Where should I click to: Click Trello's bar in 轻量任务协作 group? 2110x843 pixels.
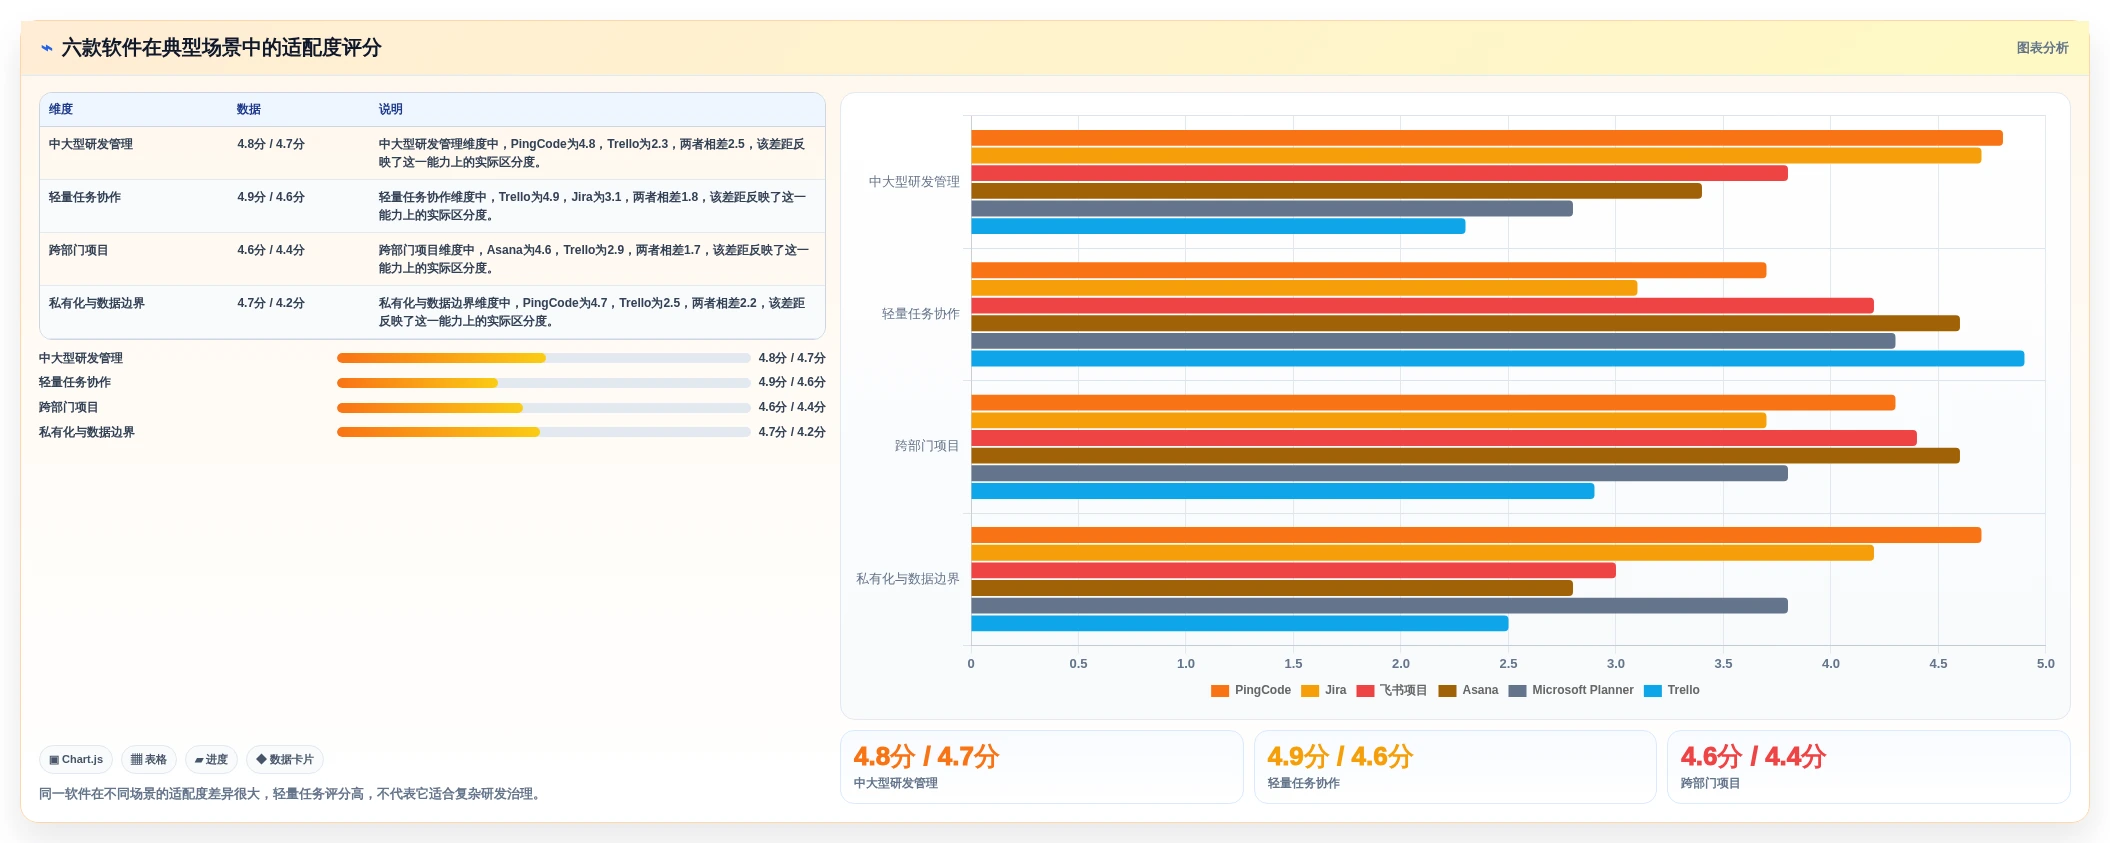pyautogui.click(x=1497, y=359)
